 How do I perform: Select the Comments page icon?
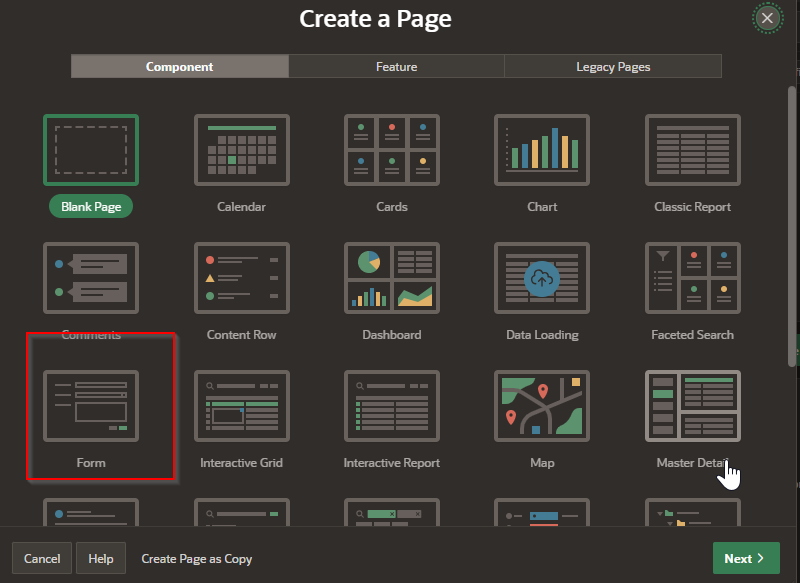point(91,278)
